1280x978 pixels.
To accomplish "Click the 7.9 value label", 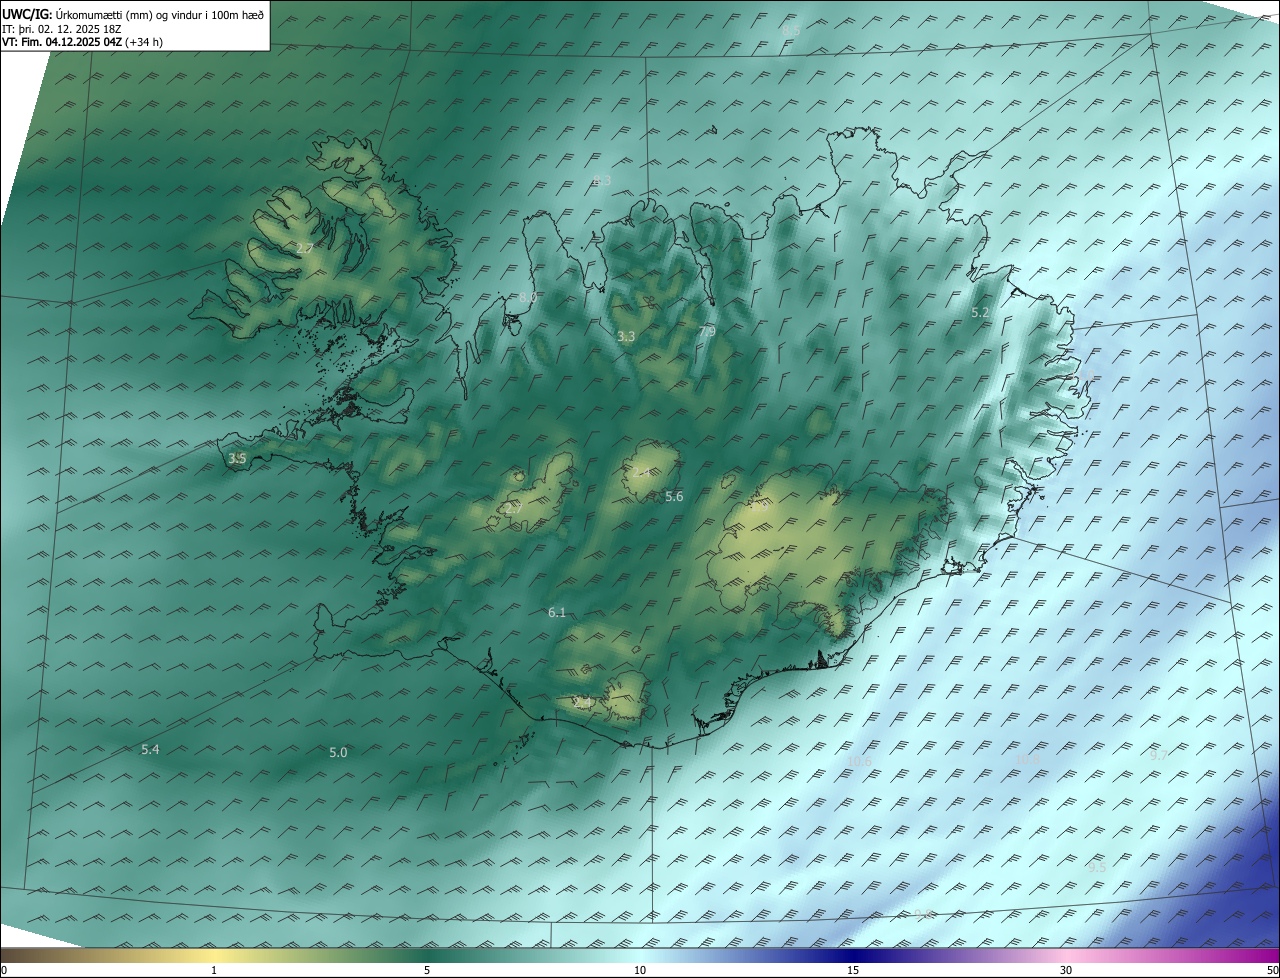I will pyautogui.click(x=707, y=332).
